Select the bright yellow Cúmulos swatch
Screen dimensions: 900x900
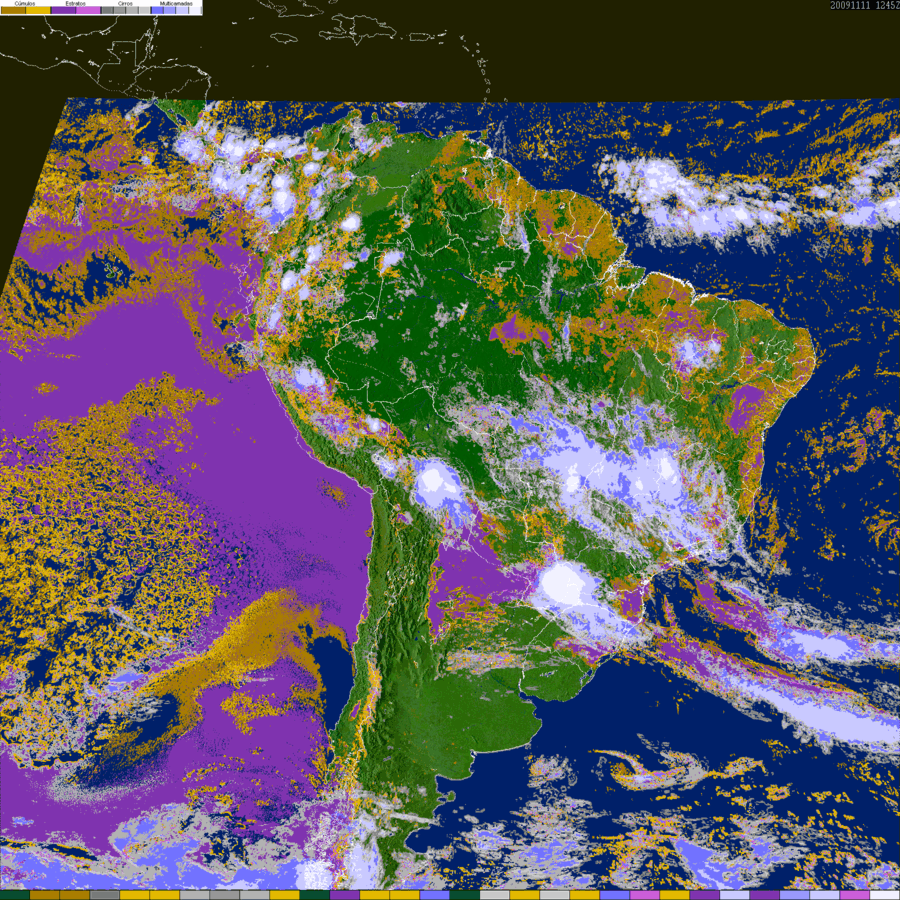click(38, 10)
